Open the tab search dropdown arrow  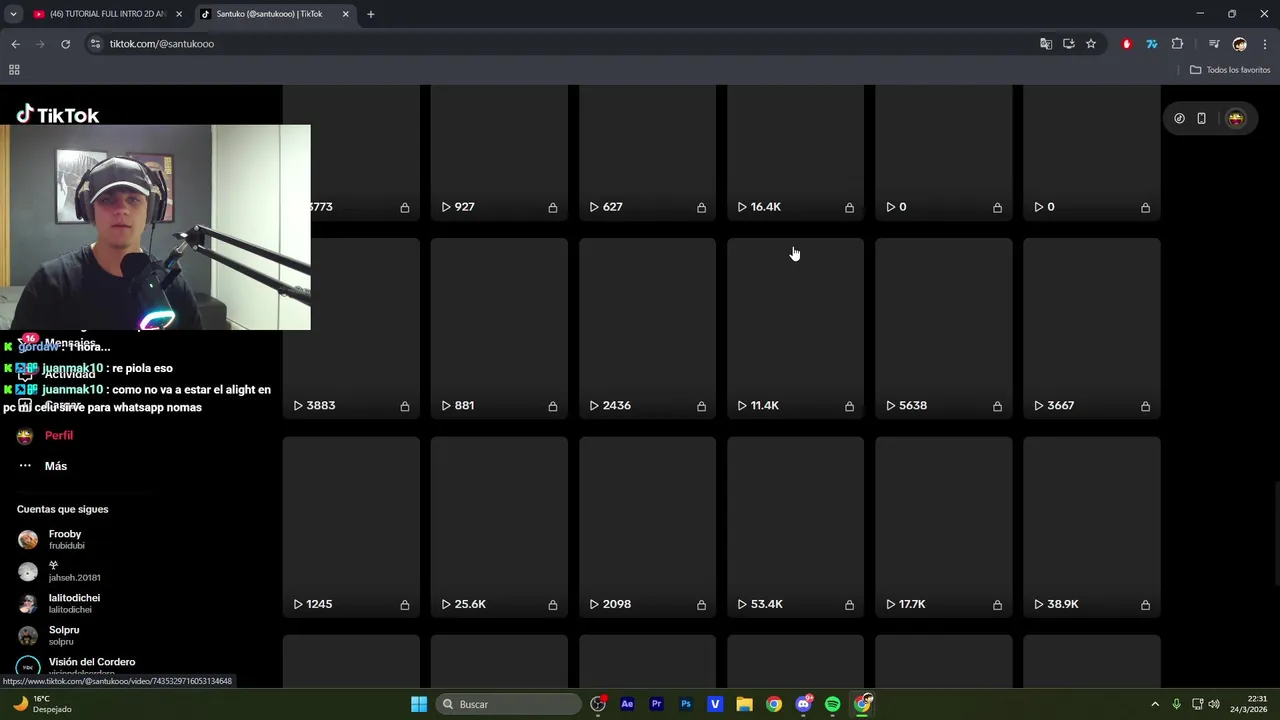click(13, 14)
